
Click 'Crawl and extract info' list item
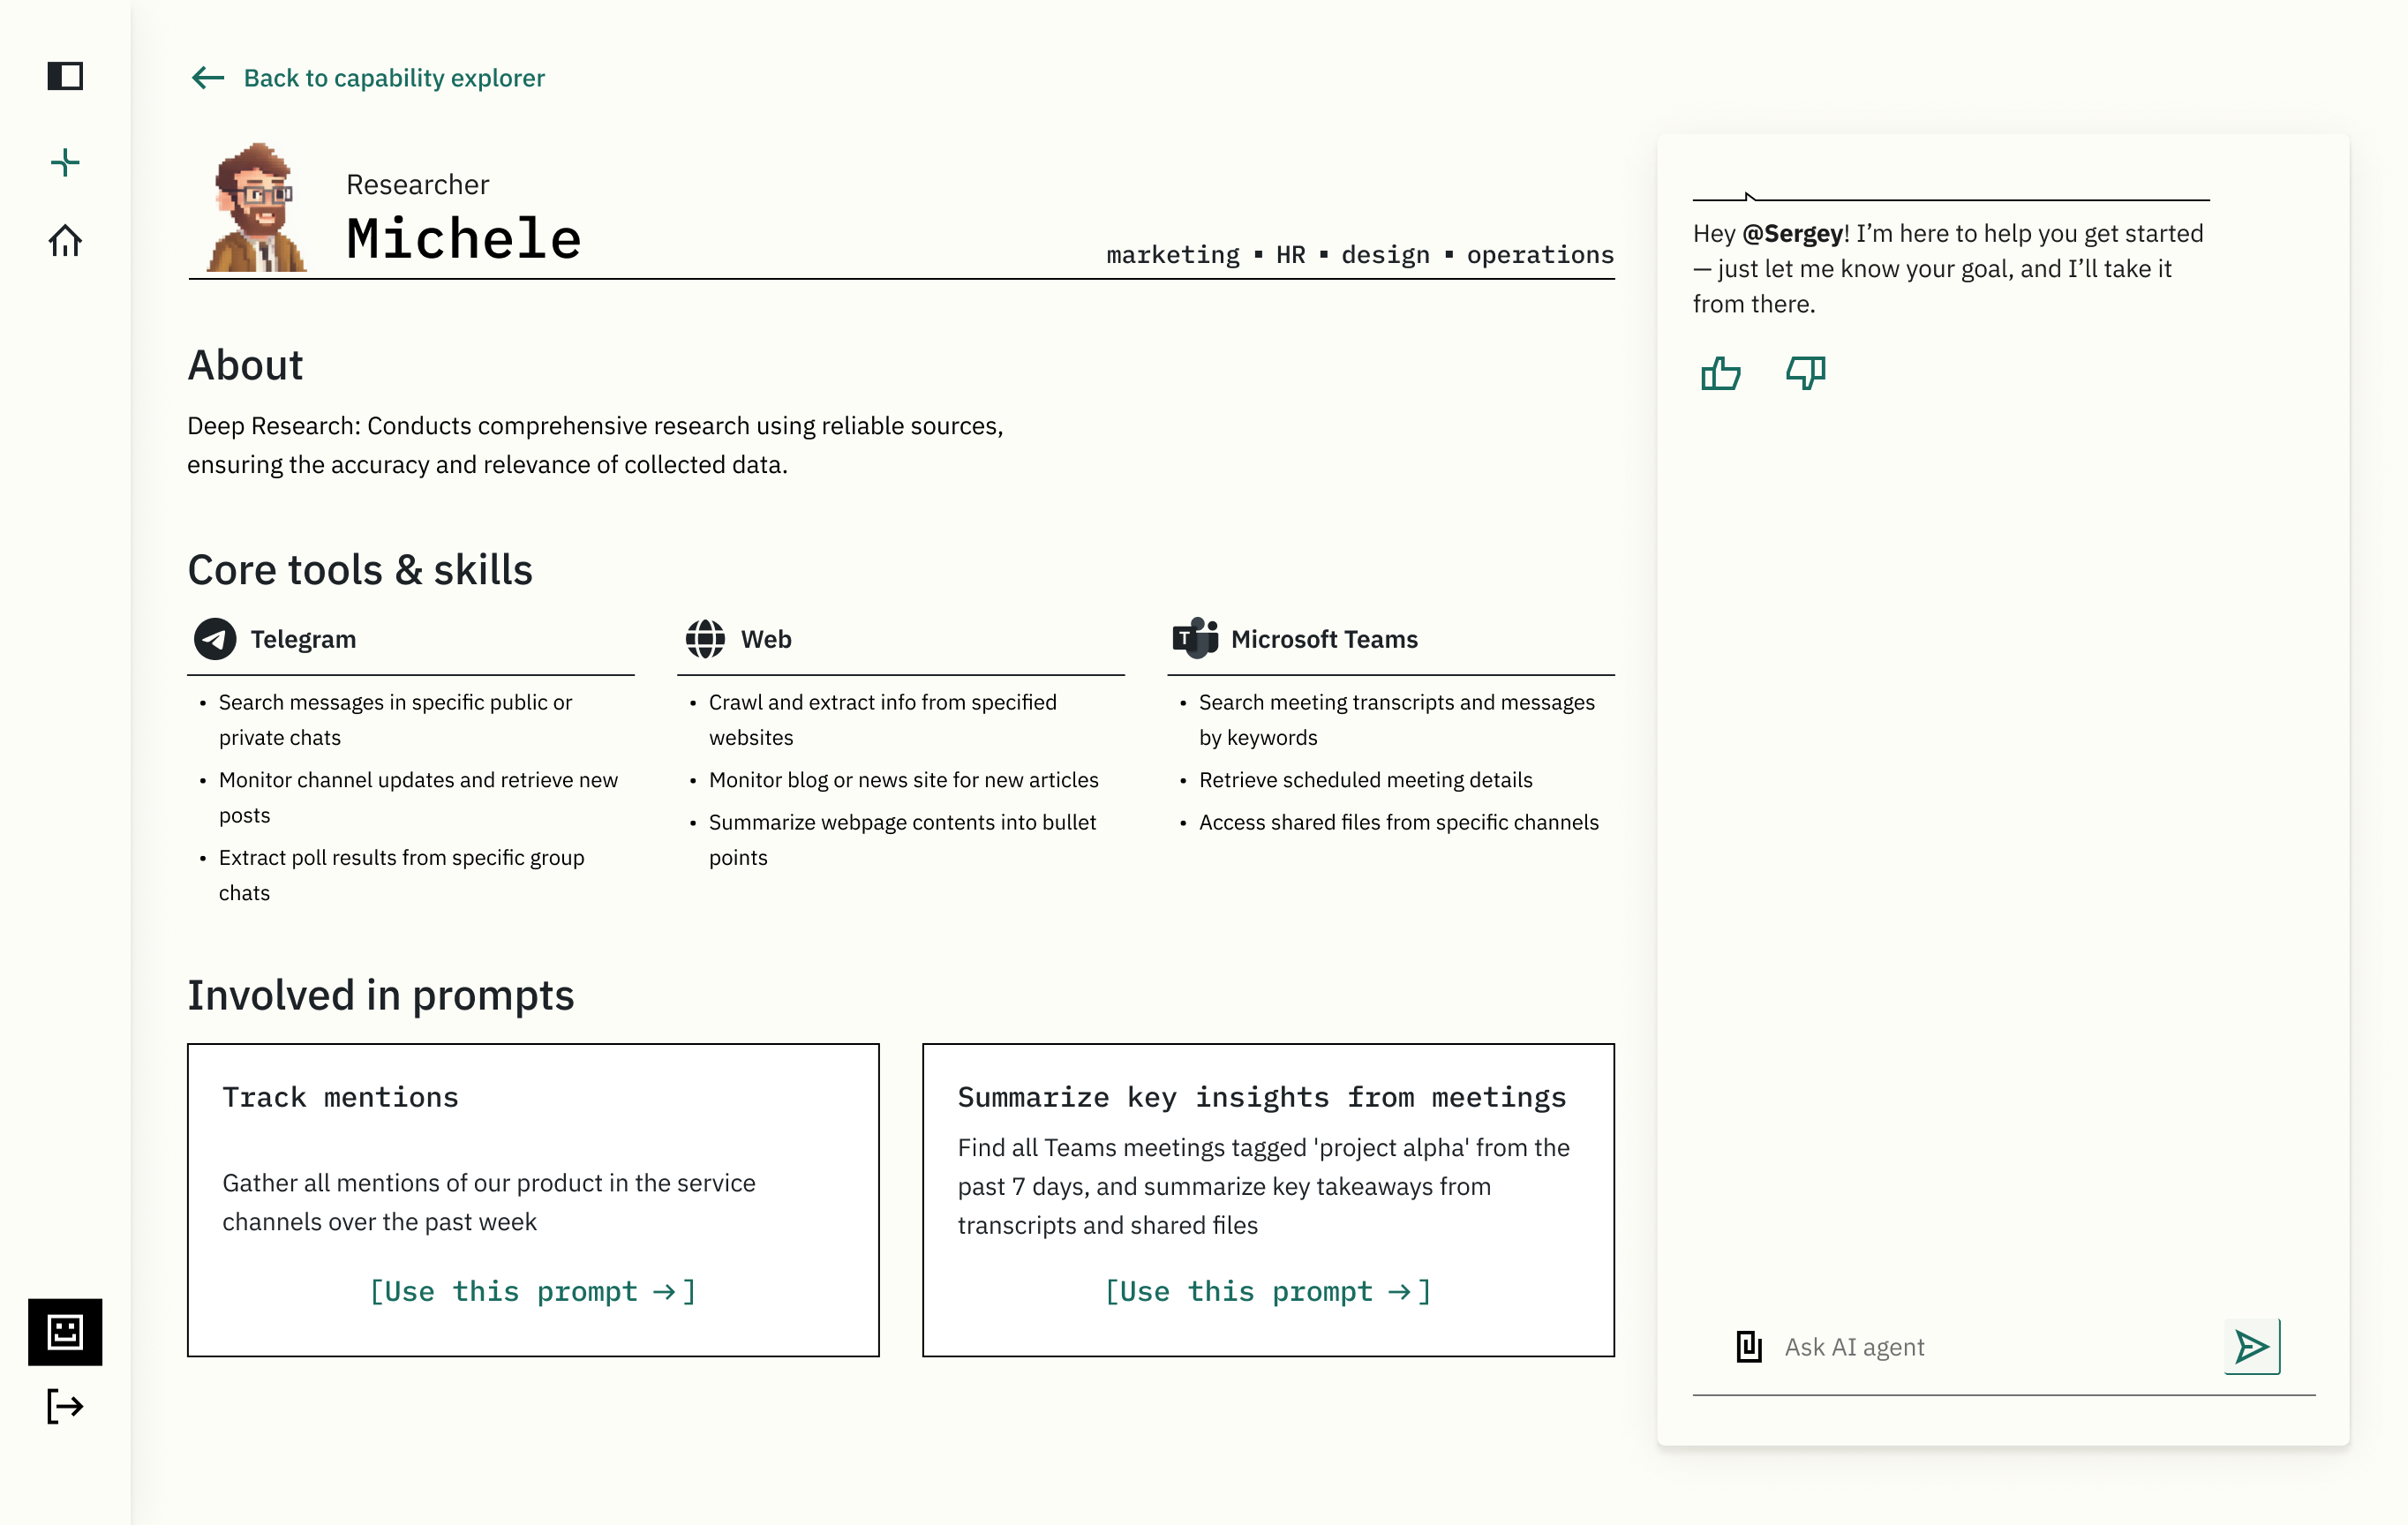(x=883, y=720)
